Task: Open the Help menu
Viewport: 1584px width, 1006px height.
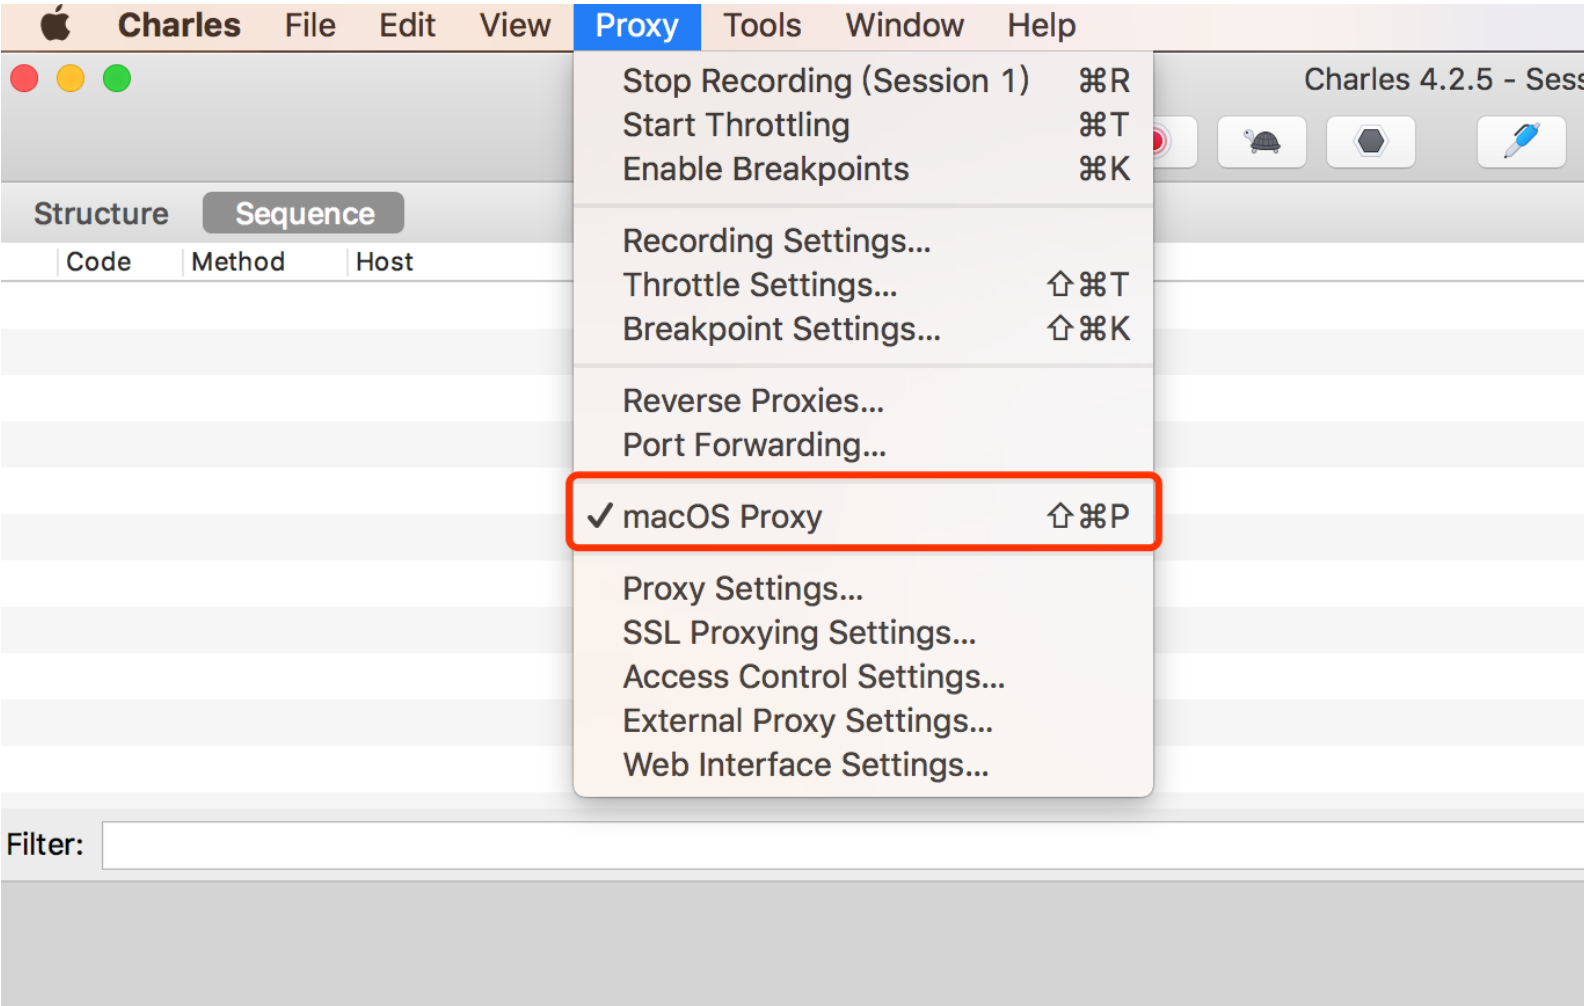Action: (1041, 25)
